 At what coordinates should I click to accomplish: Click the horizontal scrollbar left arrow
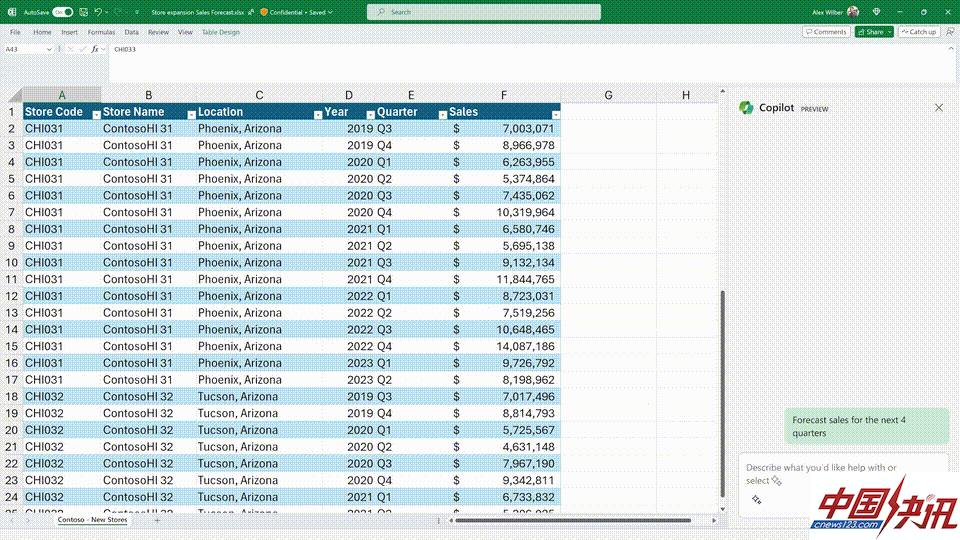tap(451, 520)
